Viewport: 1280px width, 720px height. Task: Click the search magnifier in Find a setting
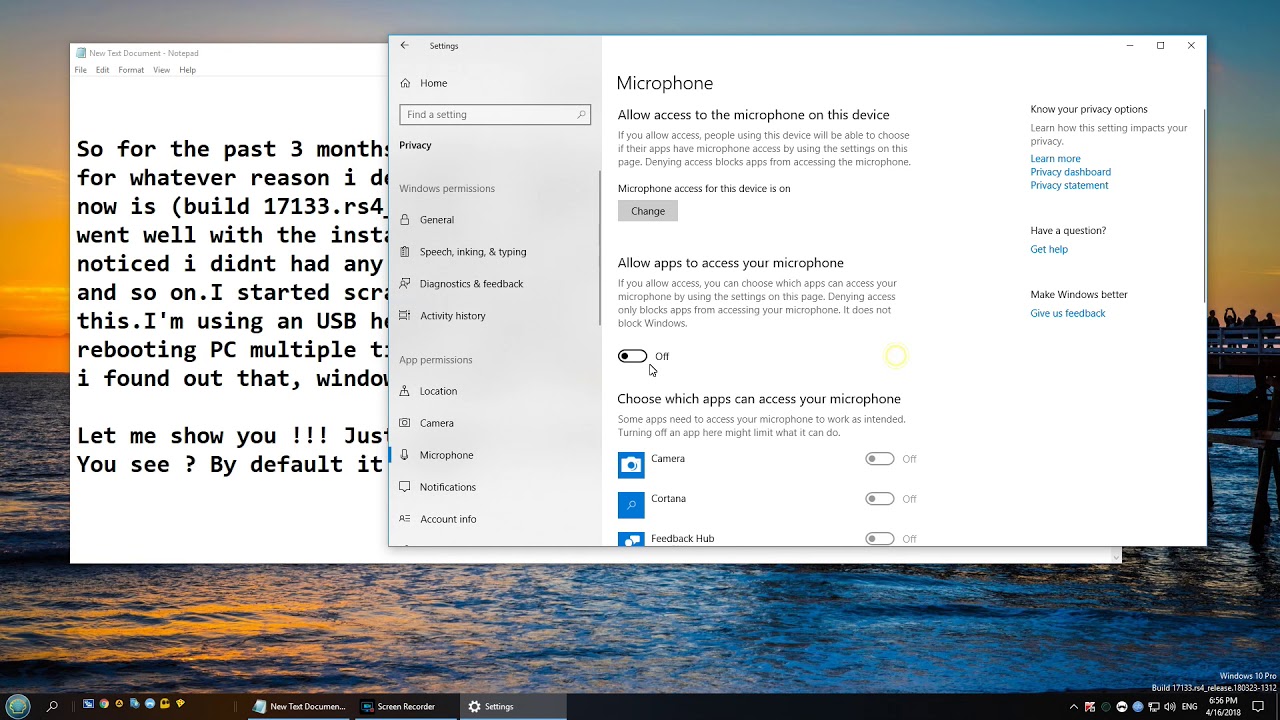(x=581, y=115)
